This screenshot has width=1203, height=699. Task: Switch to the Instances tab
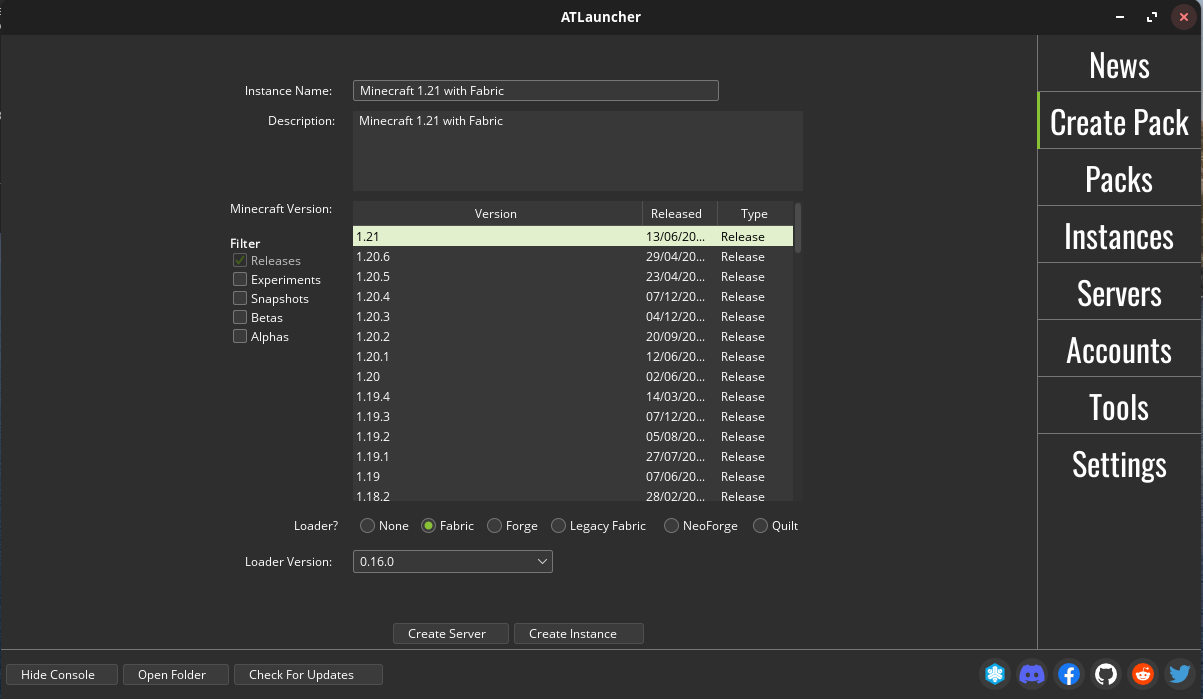click(x=1119, y=235)
